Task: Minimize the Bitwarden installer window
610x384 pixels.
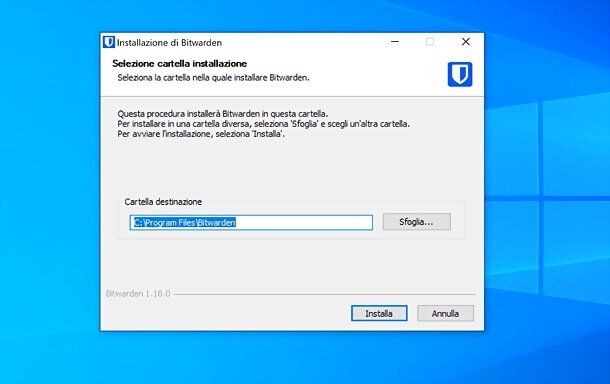Action: [395, 42]
